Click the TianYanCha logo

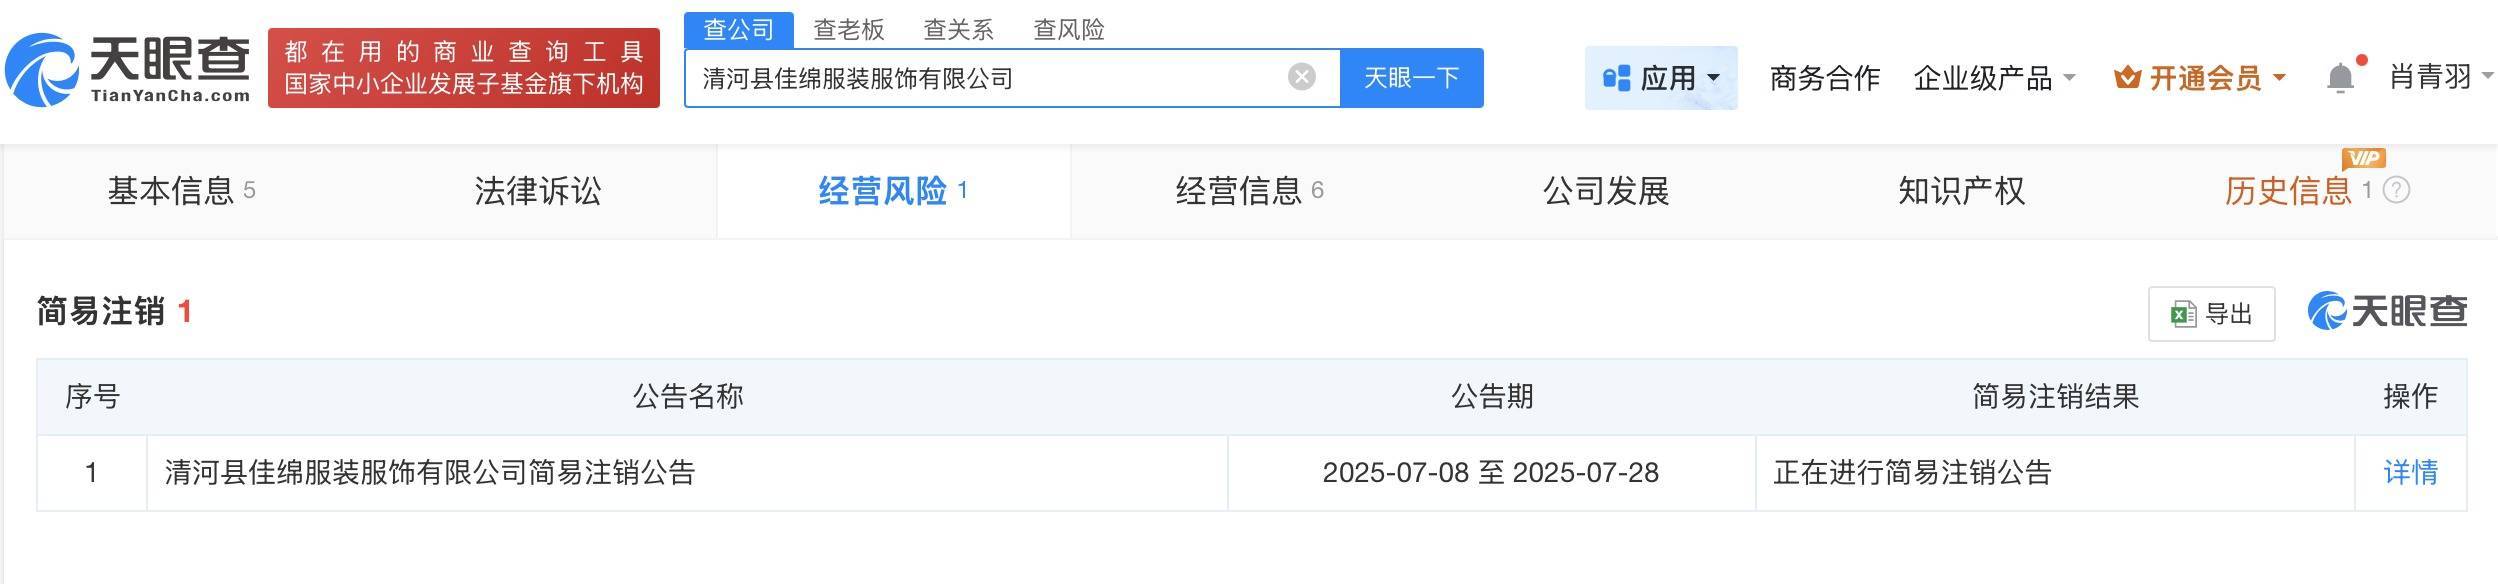[x=128, y=68]
